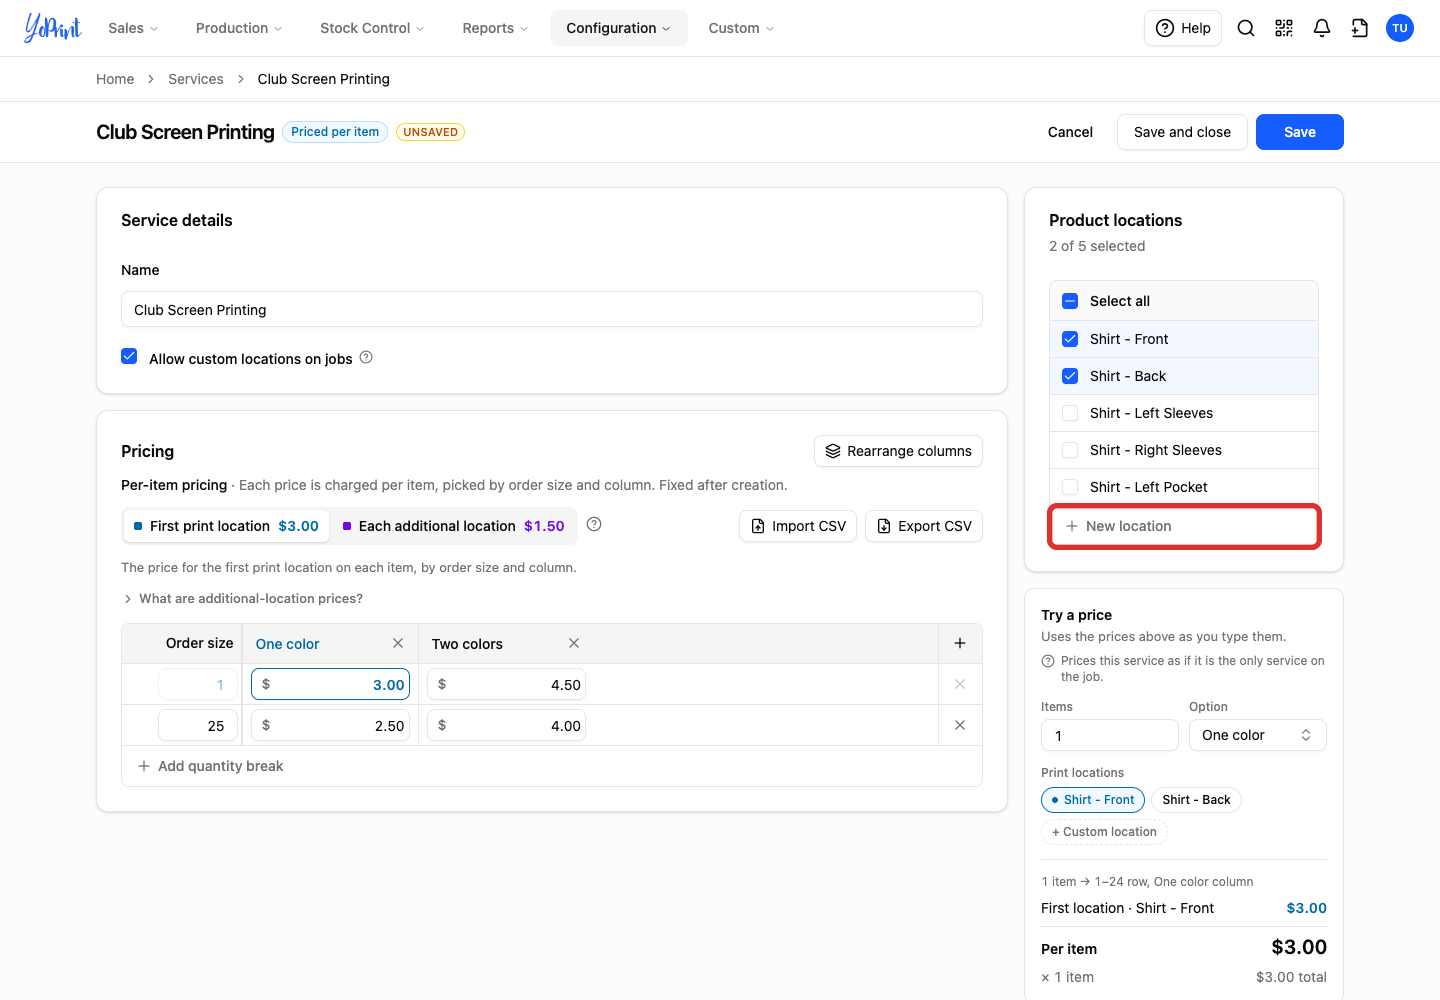The height and width of the screenshot is (1000, 1440).
Task: Import pricing from CSV
Action: click(798, 526)
